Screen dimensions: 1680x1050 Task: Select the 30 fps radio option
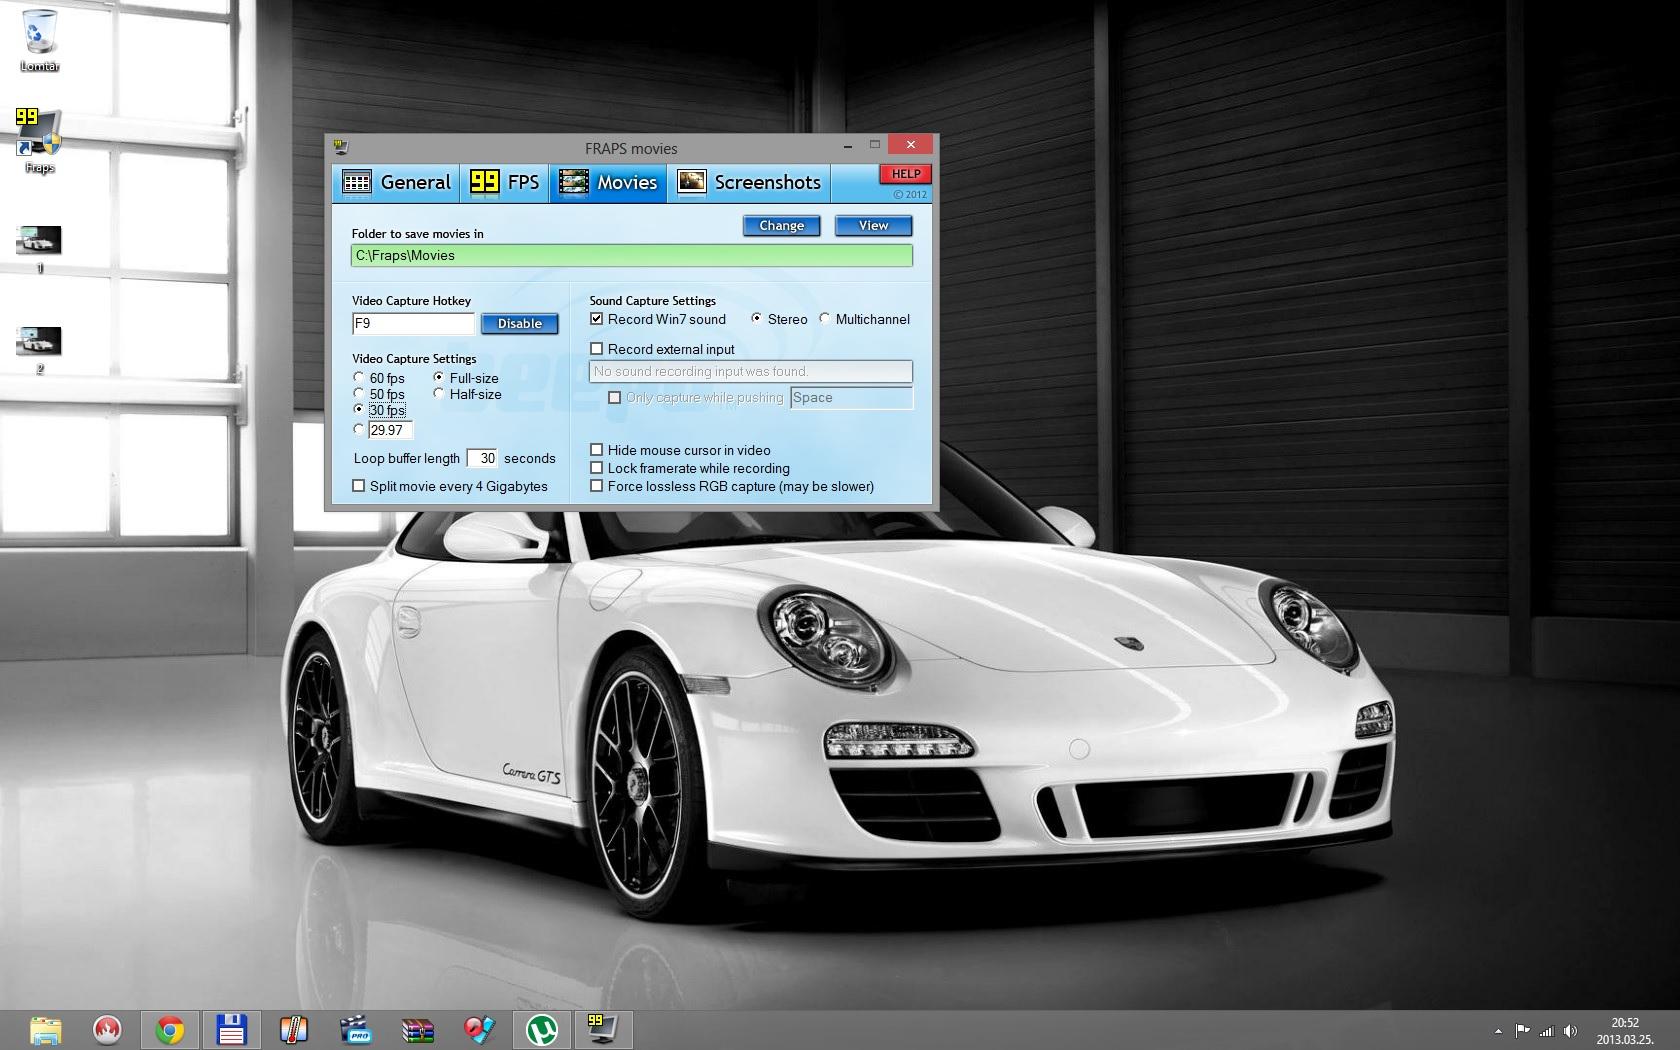point(359,410)
